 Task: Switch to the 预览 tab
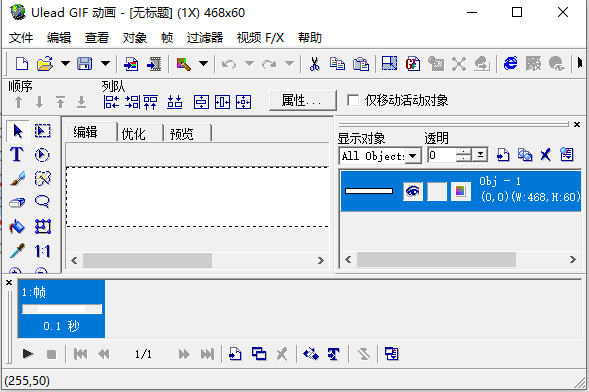187,134
